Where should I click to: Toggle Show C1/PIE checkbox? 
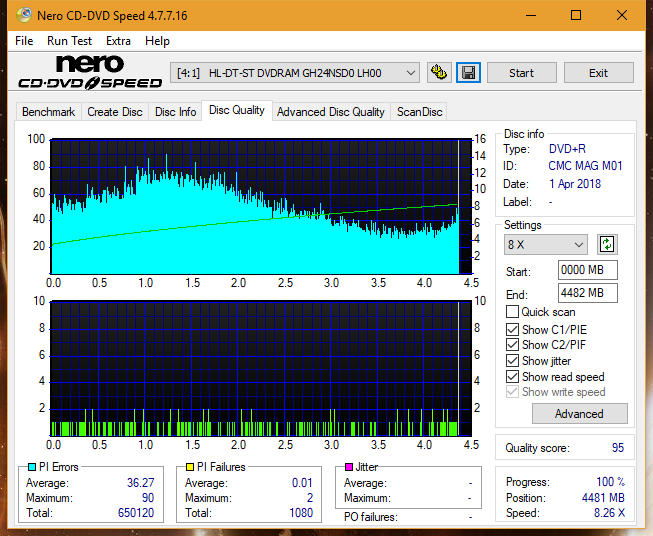pos(512,329)
